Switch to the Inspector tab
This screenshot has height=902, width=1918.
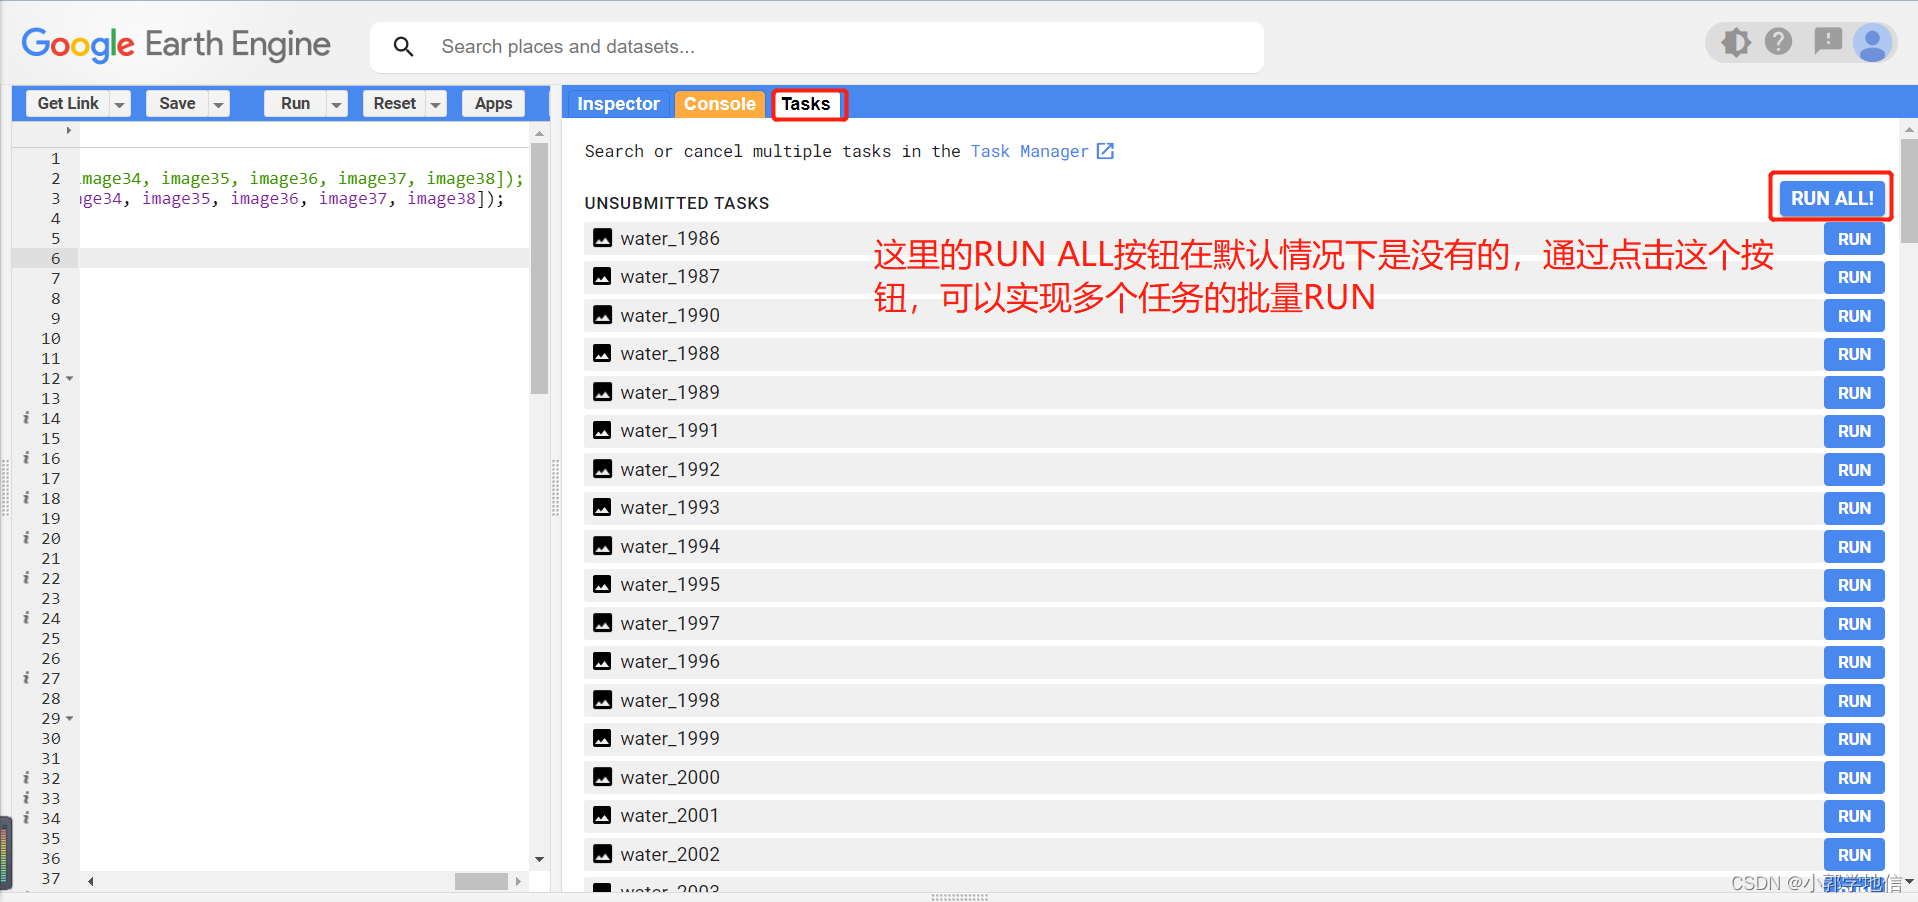617,103
